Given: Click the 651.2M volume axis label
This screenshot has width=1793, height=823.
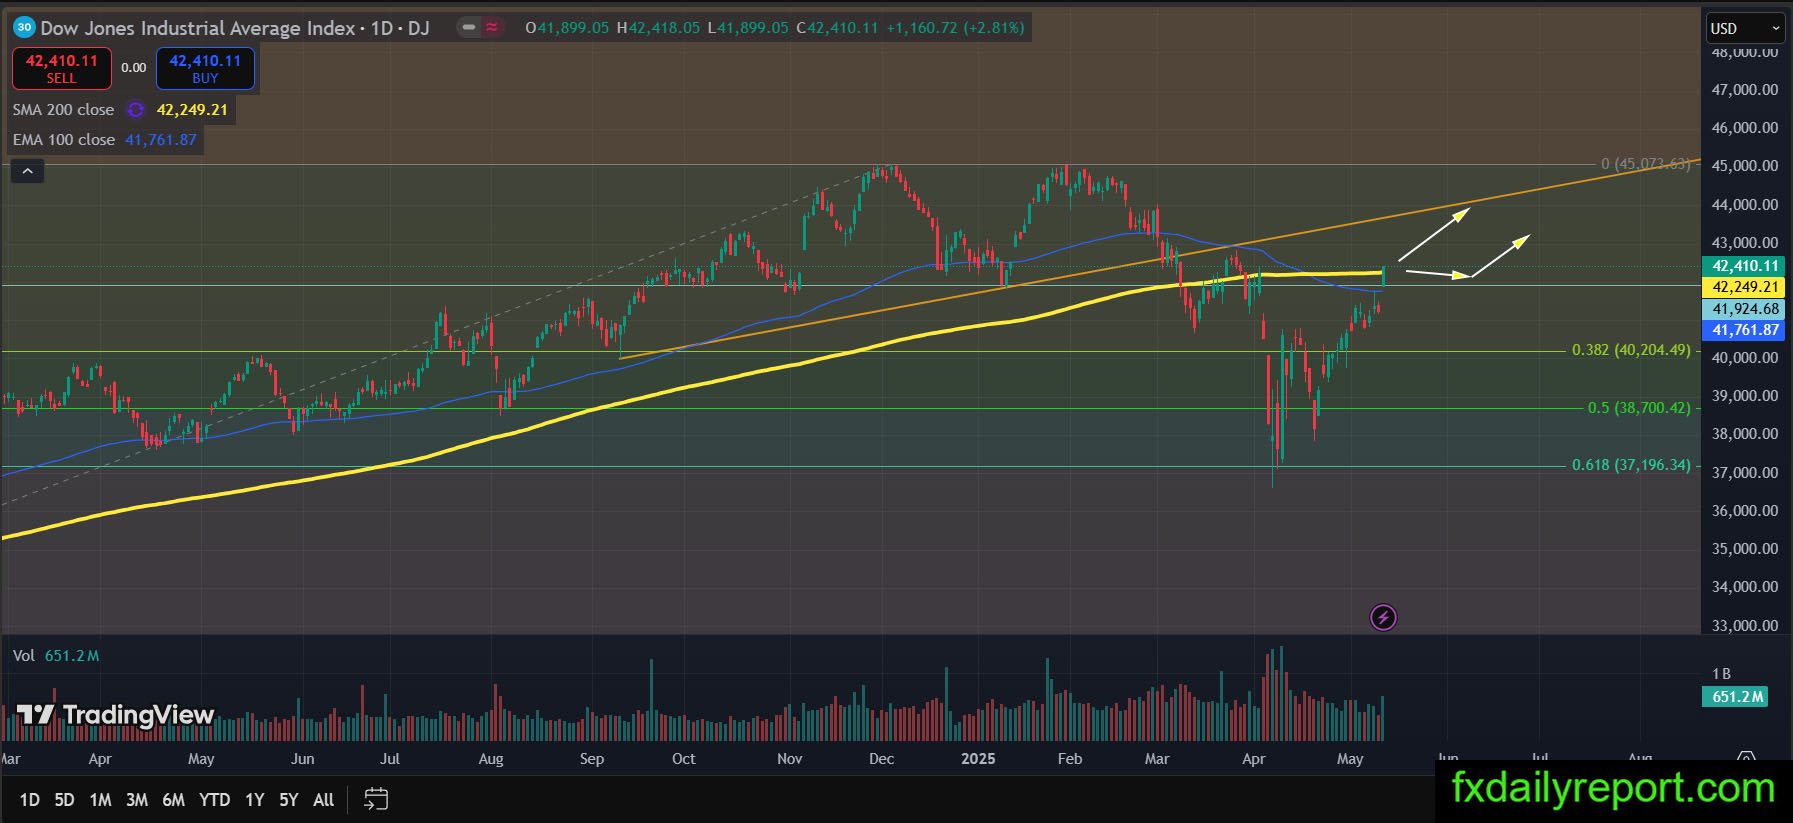Looking at the screenshot, I should [1737, 697].
